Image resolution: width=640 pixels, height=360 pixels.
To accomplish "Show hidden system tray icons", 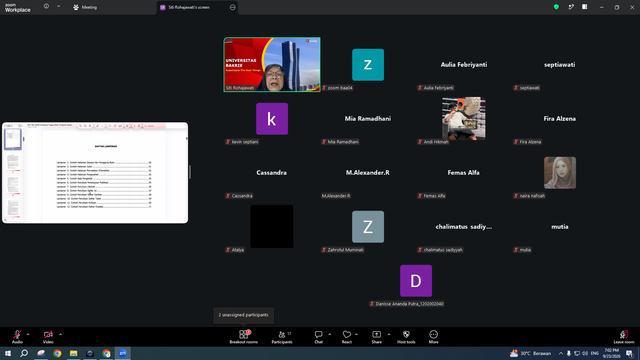I will [561, 353].
